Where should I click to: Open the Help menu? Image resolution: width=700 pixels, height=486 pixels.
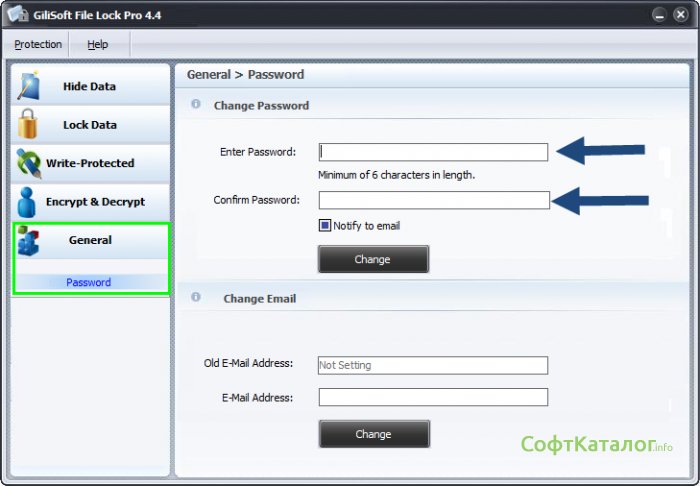click(x=97, y=44)
